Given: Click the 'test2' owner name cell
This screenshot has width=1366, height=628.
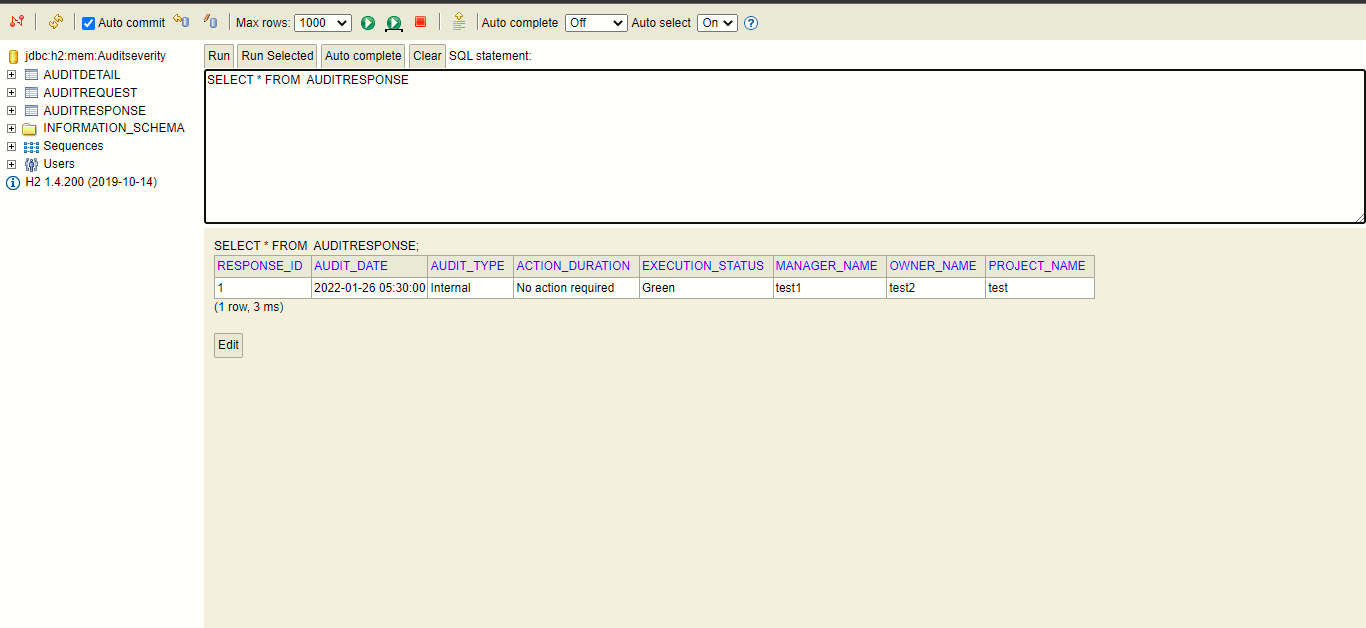Looking at the screenshot, I should click(x=936, y=288).
